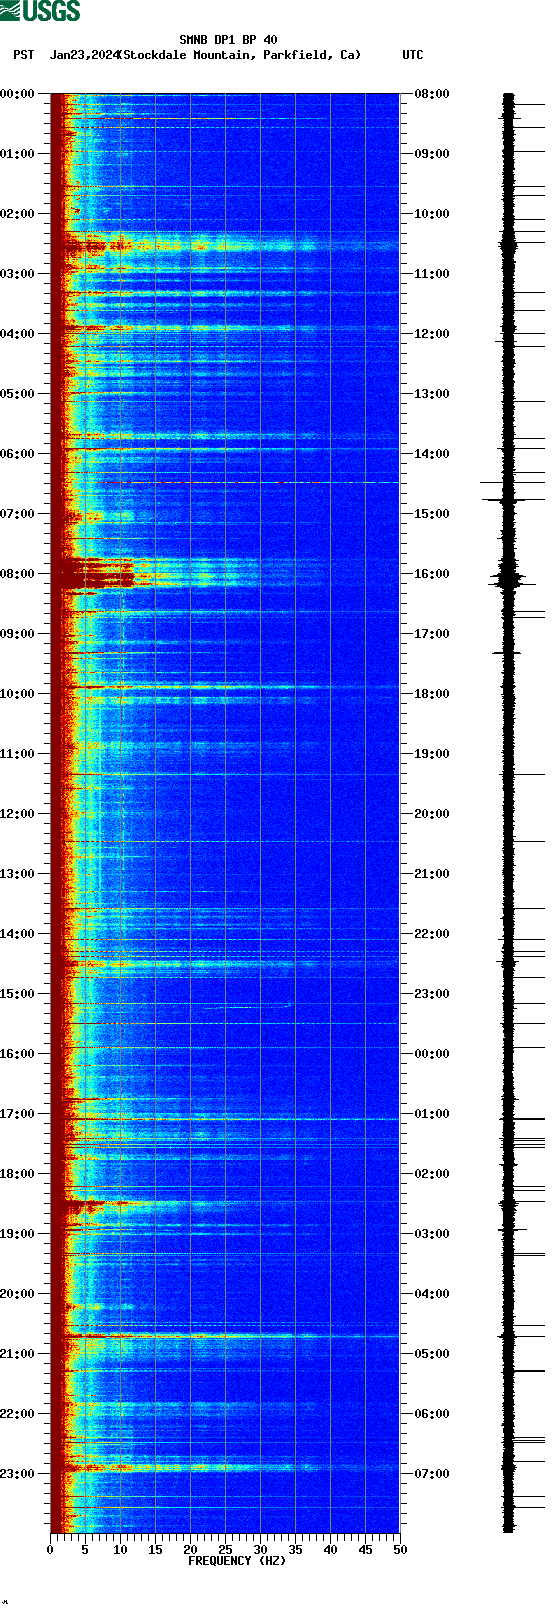
Task: Click the PST '18:00' time label
Action: point(18,1174)
